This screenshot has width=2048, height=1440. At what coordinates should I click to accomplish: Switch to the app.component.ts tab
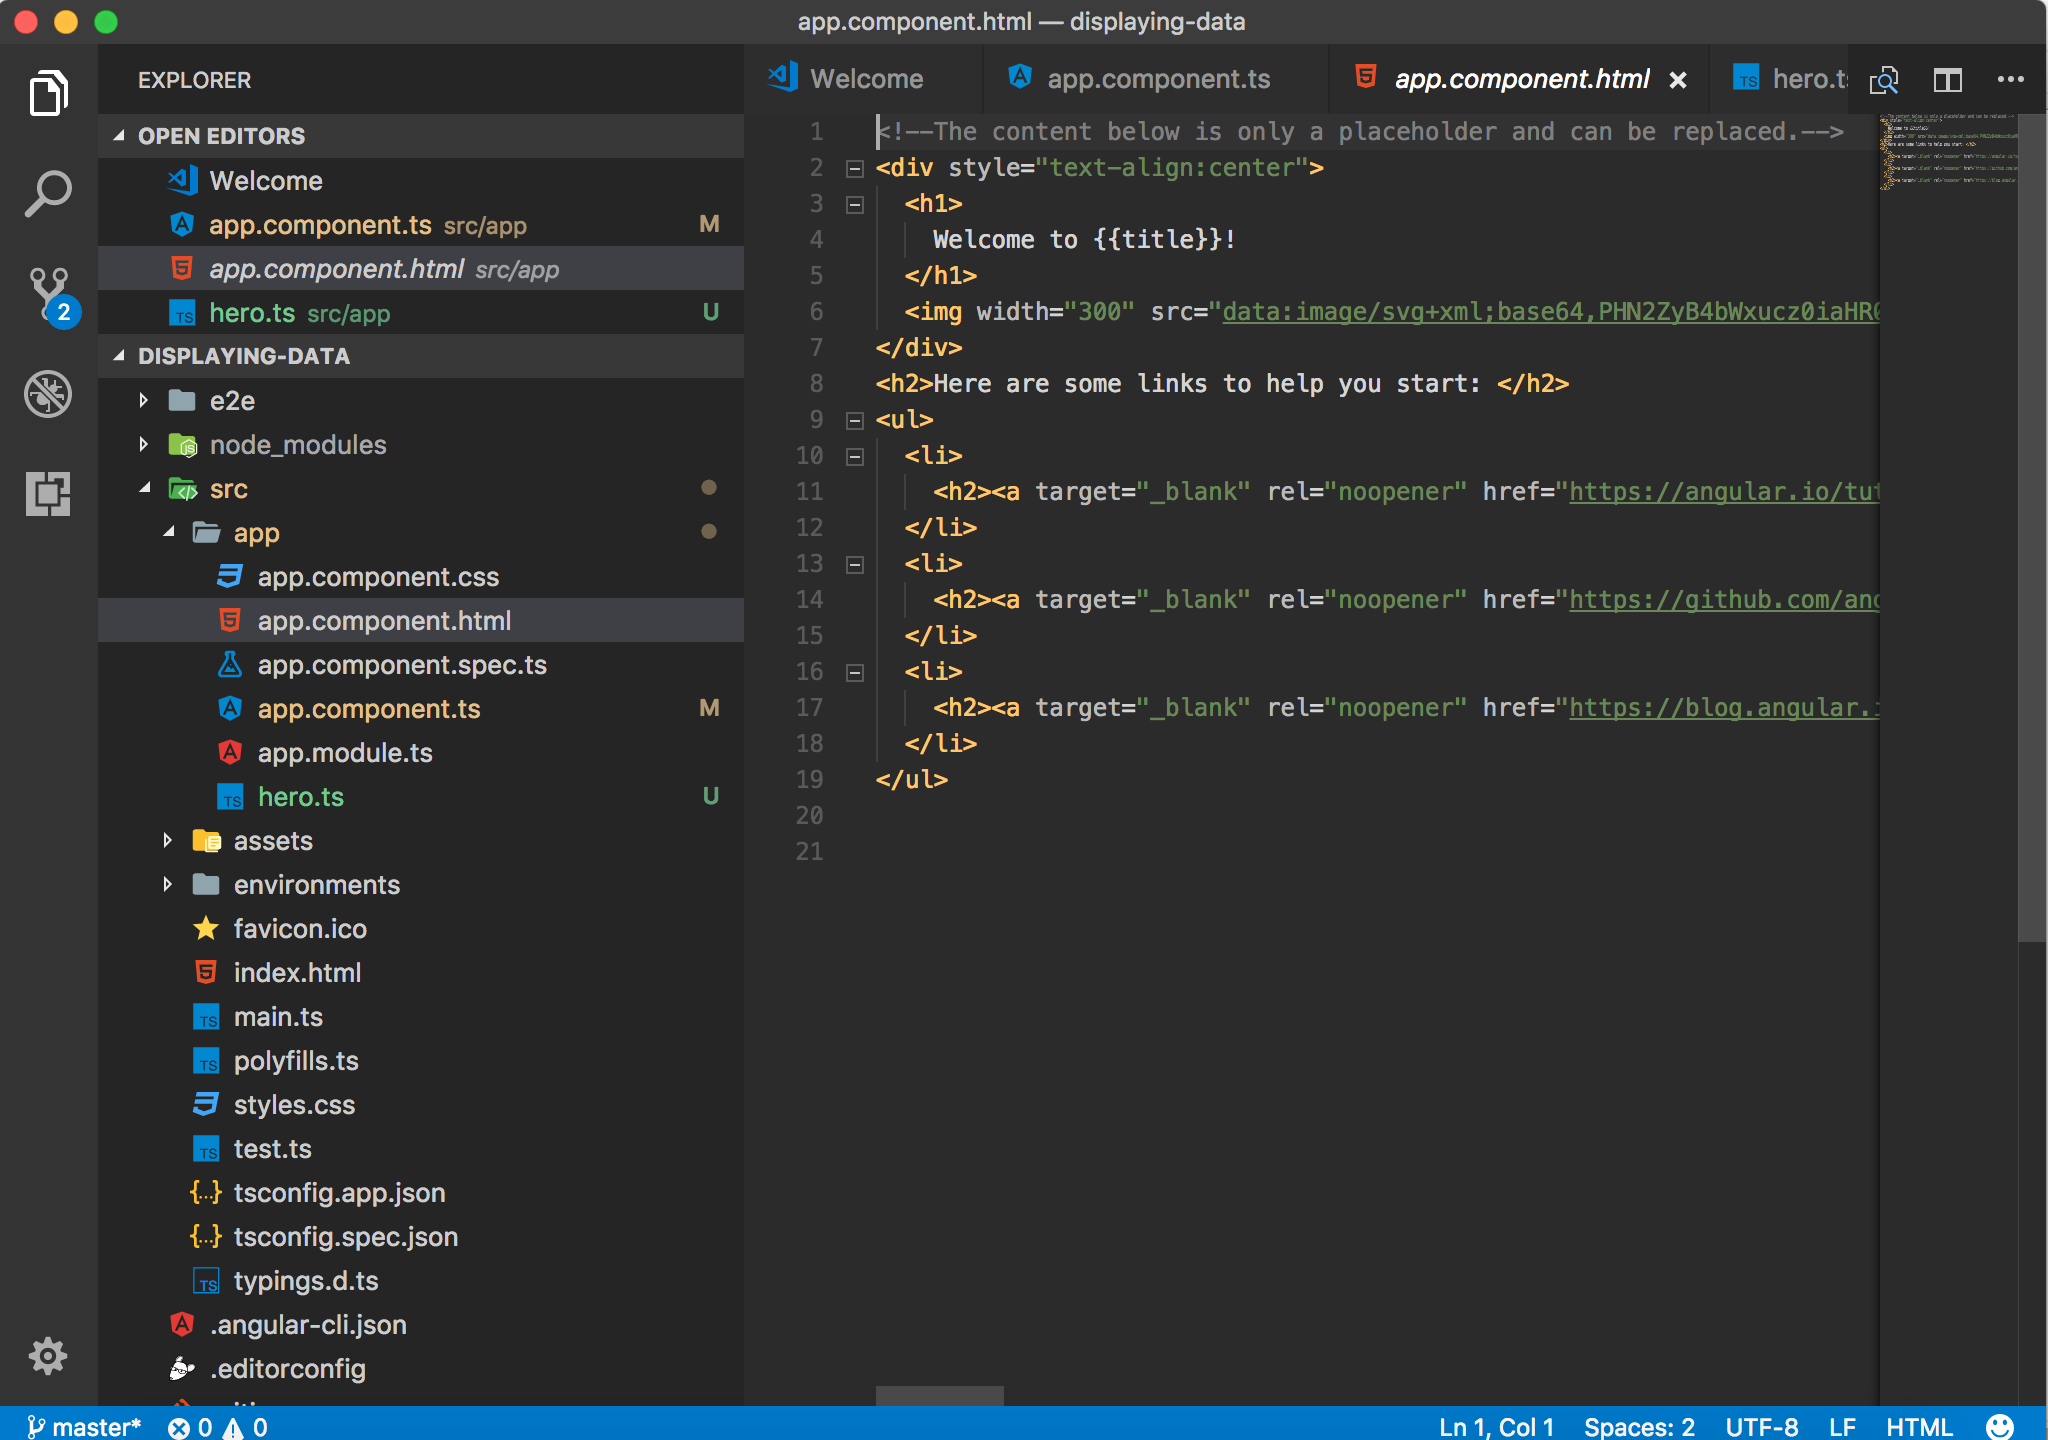click(1157, 80)
